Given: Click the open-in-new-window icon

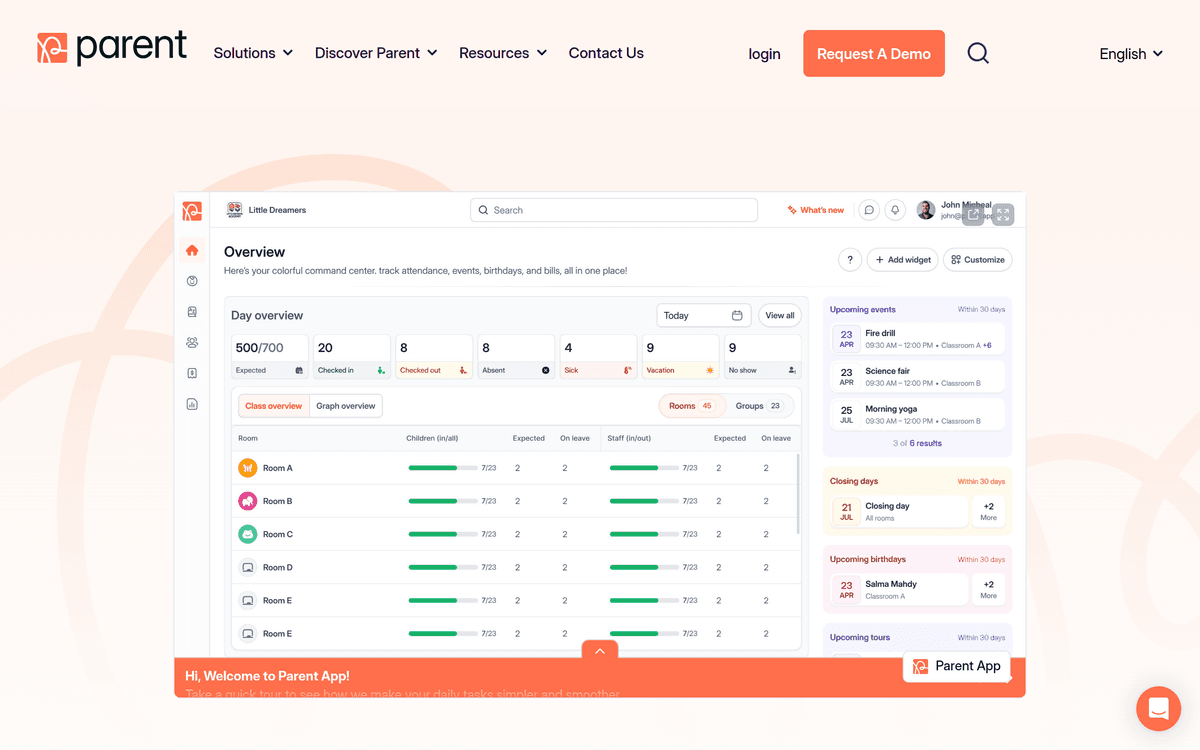Looking at the screenshot, I should pyautogui.click(x=974, y=214).
